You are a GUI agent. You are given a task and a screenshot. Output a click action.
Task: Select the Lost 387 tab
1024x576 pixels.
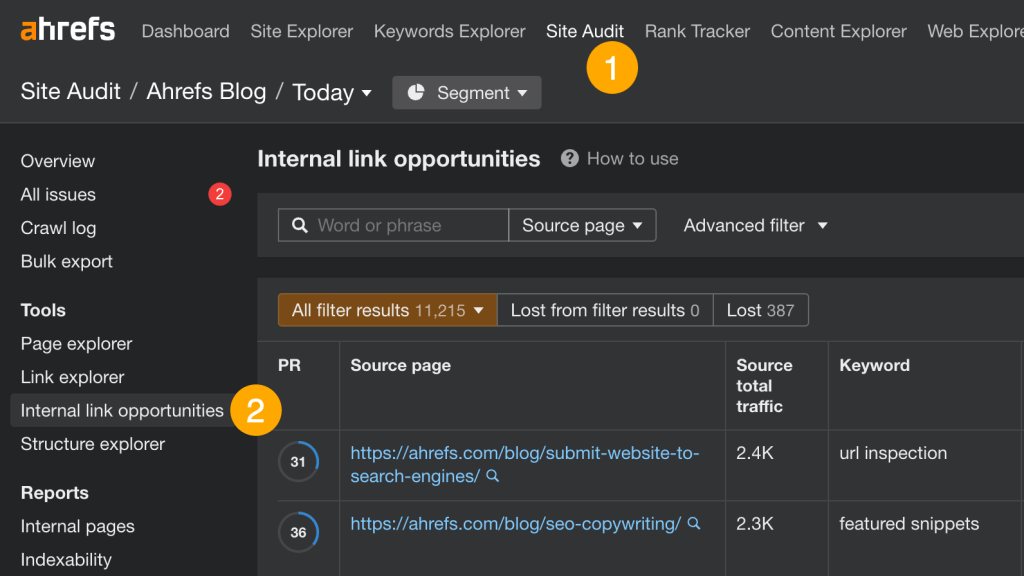(760, 310)
